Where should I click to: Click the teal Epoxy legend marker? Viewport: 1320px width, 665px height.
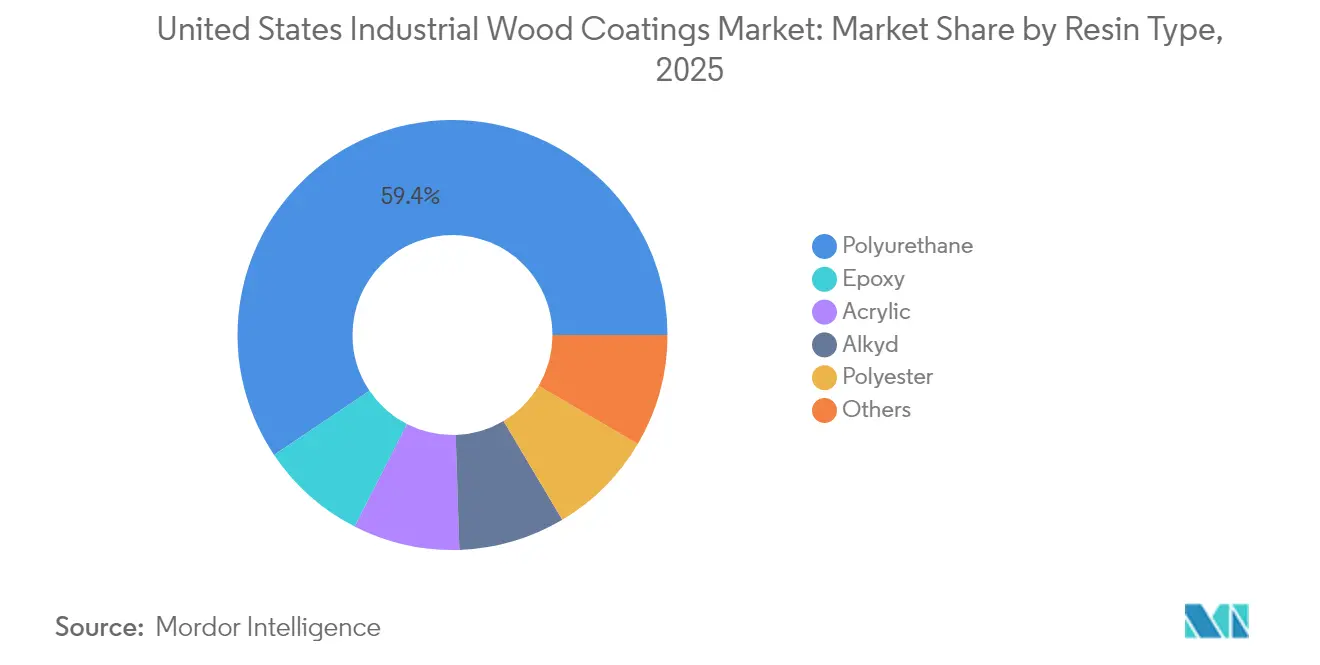coord(823,278)
